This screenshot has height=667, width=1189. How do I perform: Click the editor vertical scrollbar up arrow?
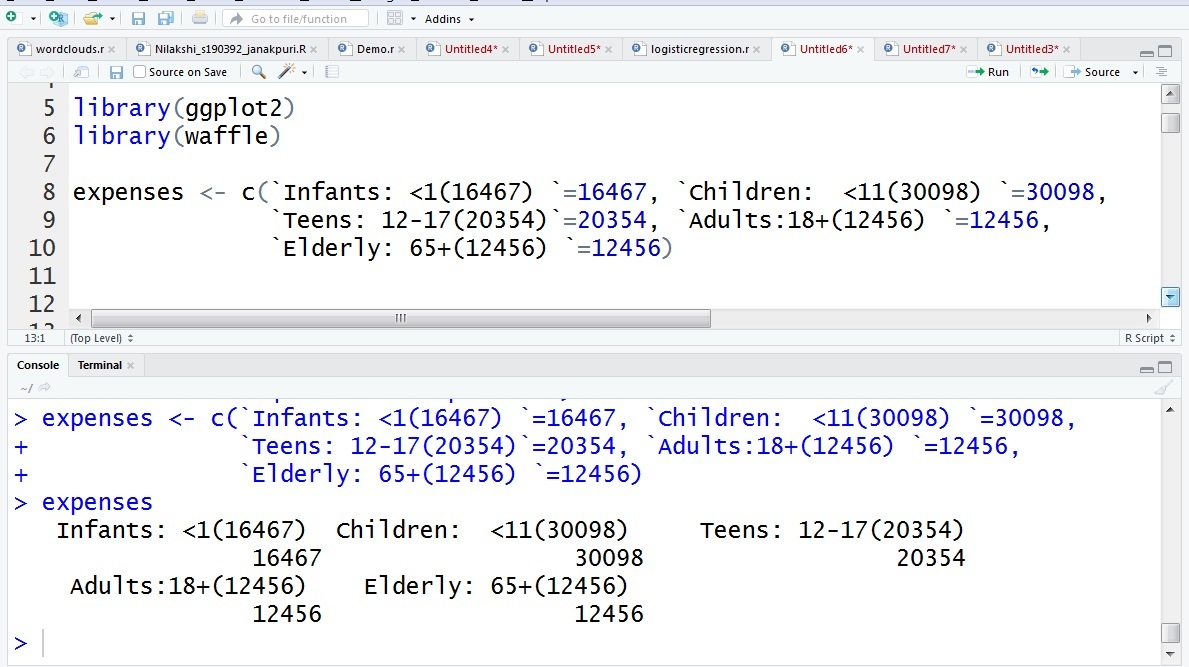click(x=1170, y=94)
